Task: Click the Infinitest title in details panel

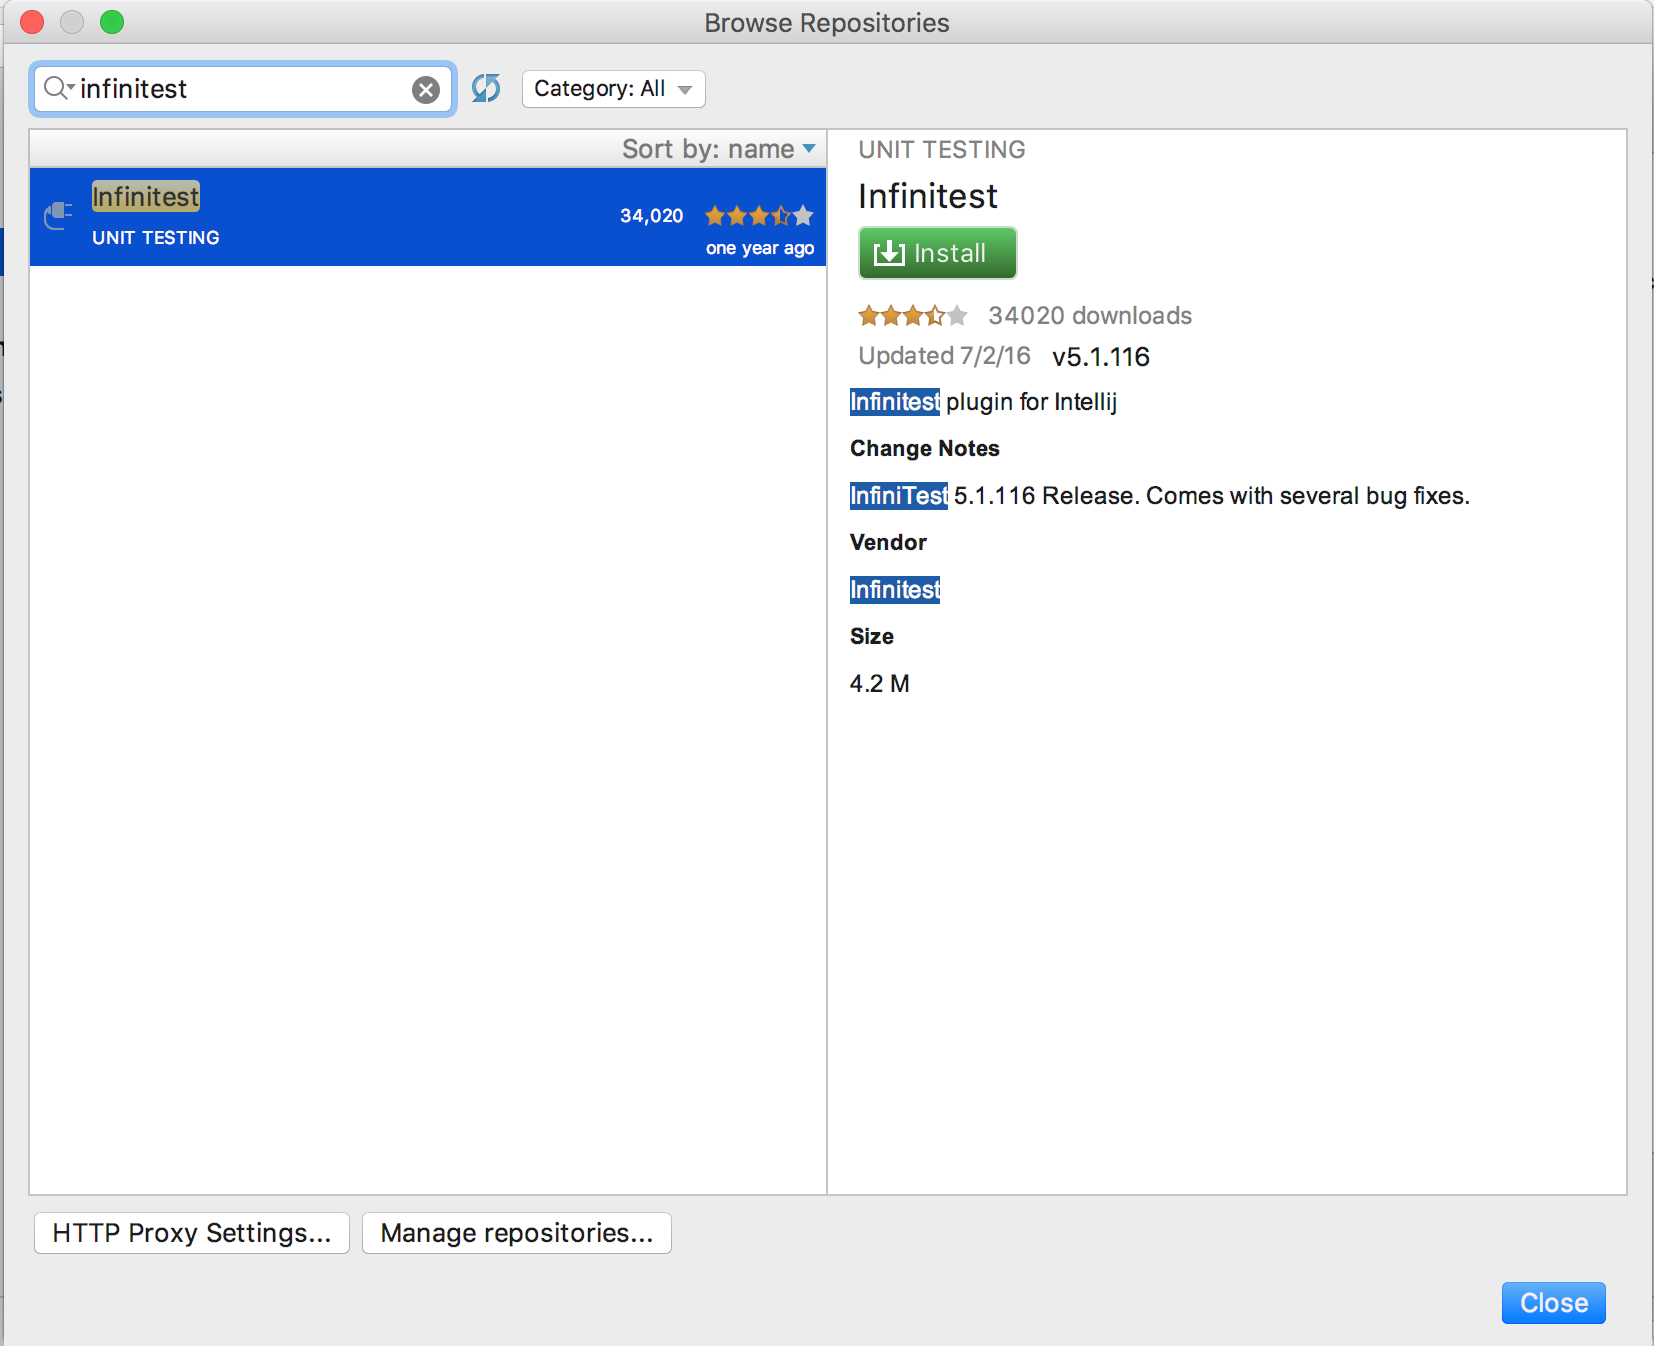Action: coord(928,196)
